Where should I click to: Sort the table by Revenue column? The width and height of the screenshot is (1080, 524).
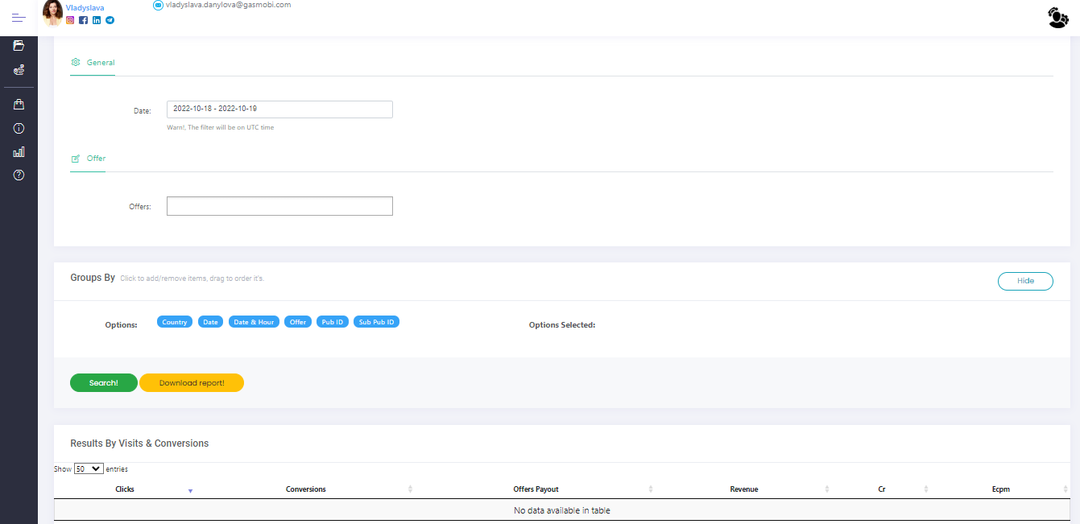tap(743, 489)
